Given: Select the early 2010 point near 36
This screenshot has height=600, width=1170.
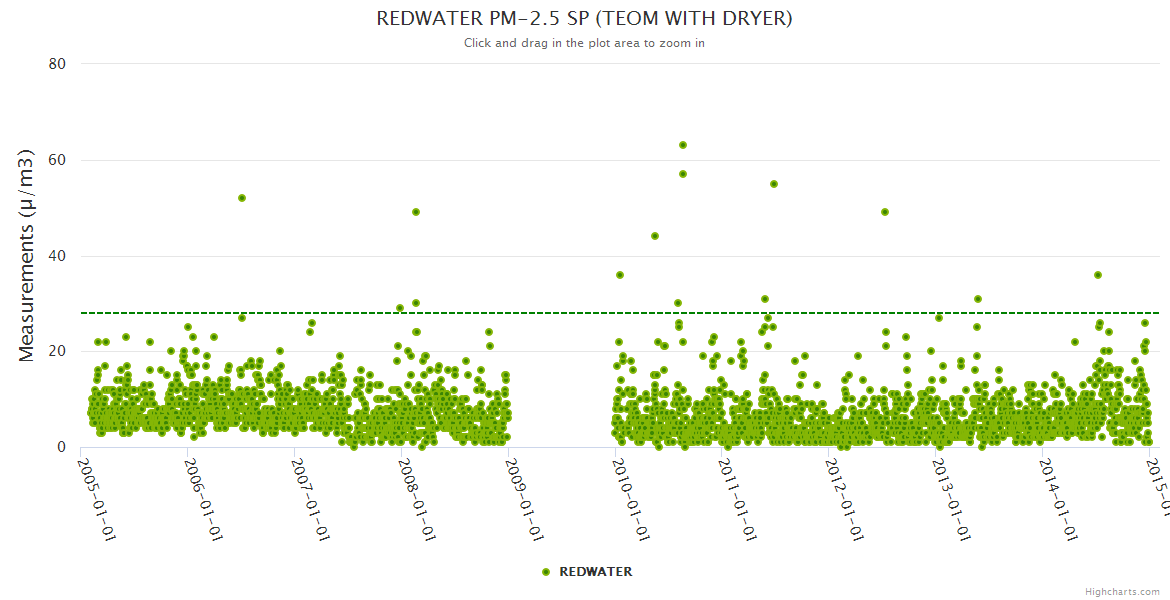Looking at the screenshot, I should coord(620,275).
